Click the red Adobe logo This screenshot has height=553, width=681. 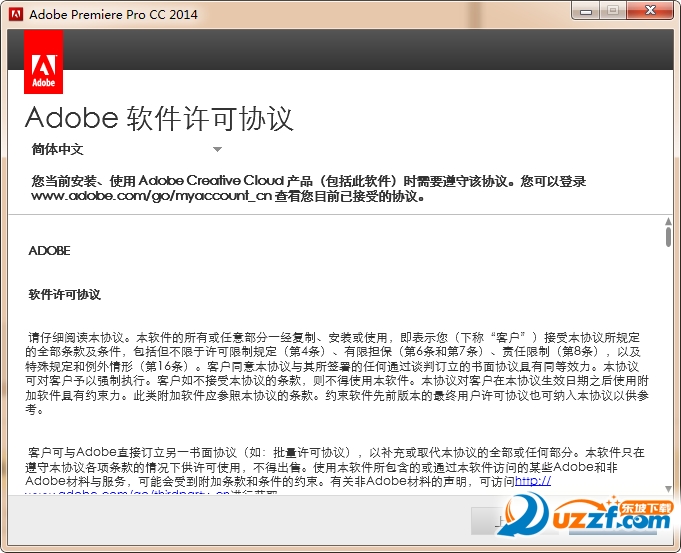click(43, 62)
